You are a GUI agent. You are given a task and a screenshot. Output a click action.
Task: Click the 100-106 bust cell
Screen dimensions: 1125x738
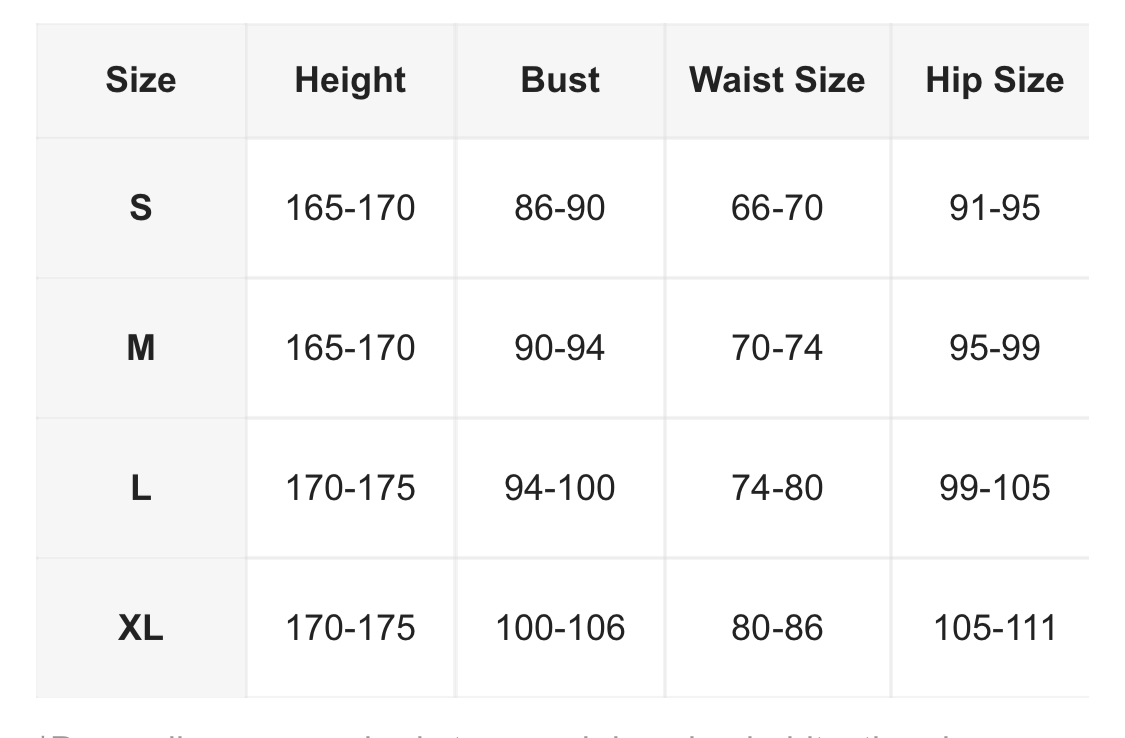[560, 628]
